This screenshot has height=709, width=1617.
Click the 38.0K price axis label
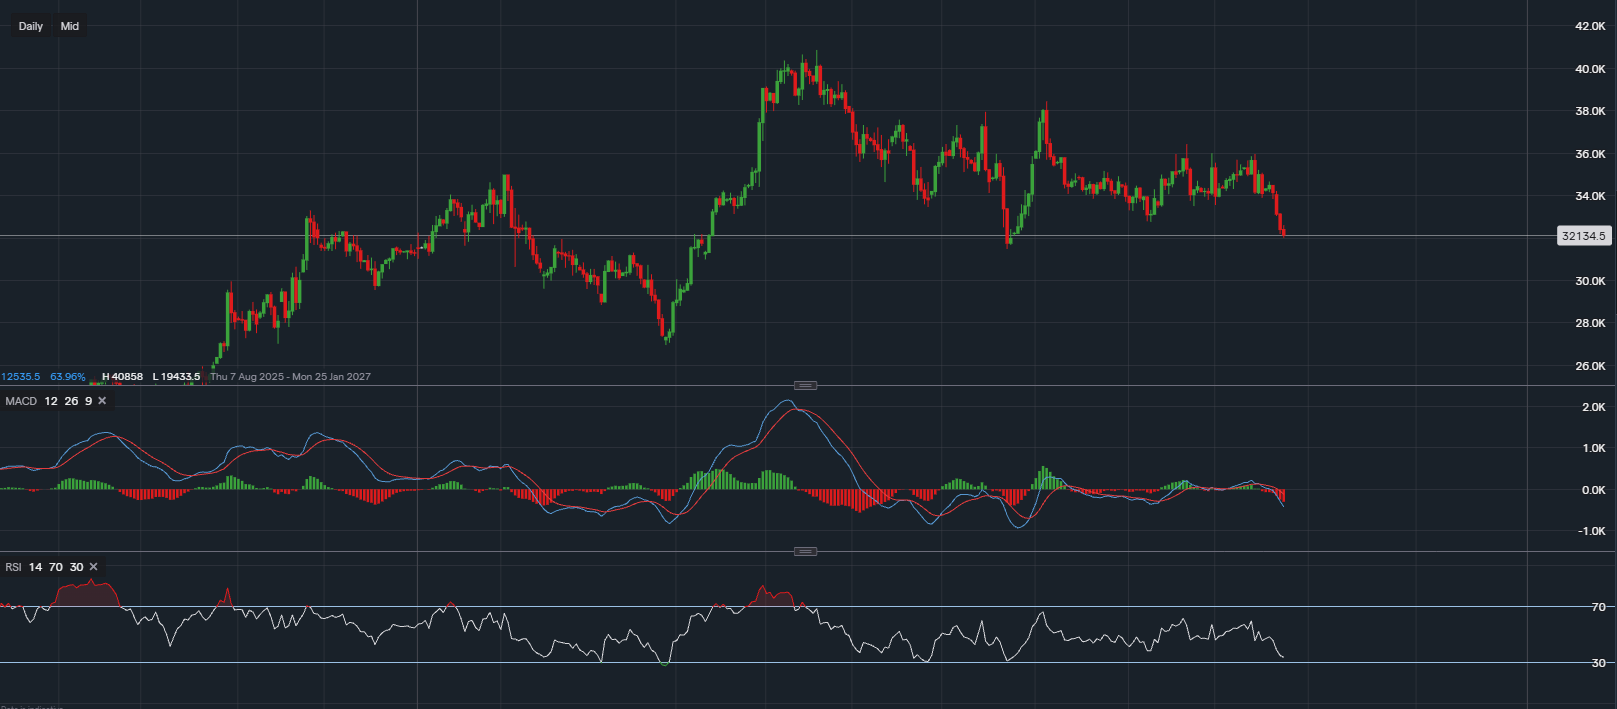pos(1590,111)
